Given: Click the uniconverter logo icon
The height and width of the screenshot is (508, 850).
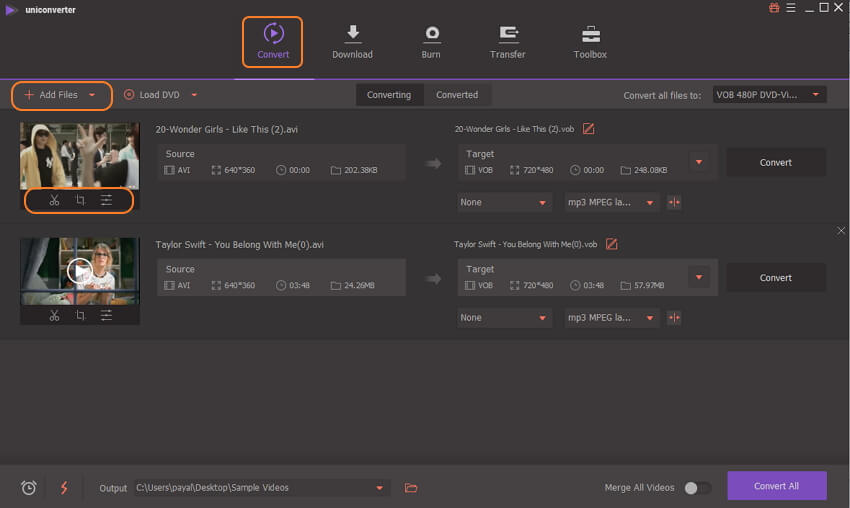Looking at the screenshot, I should (x=11, y=10).
